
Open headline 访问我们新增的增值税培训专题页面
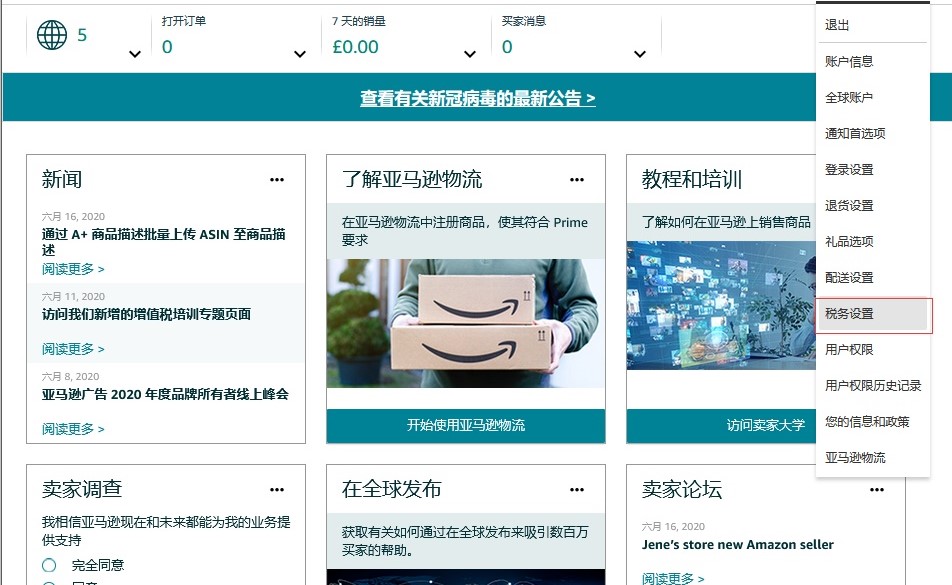pyautogui.click(x=146, y=314)
